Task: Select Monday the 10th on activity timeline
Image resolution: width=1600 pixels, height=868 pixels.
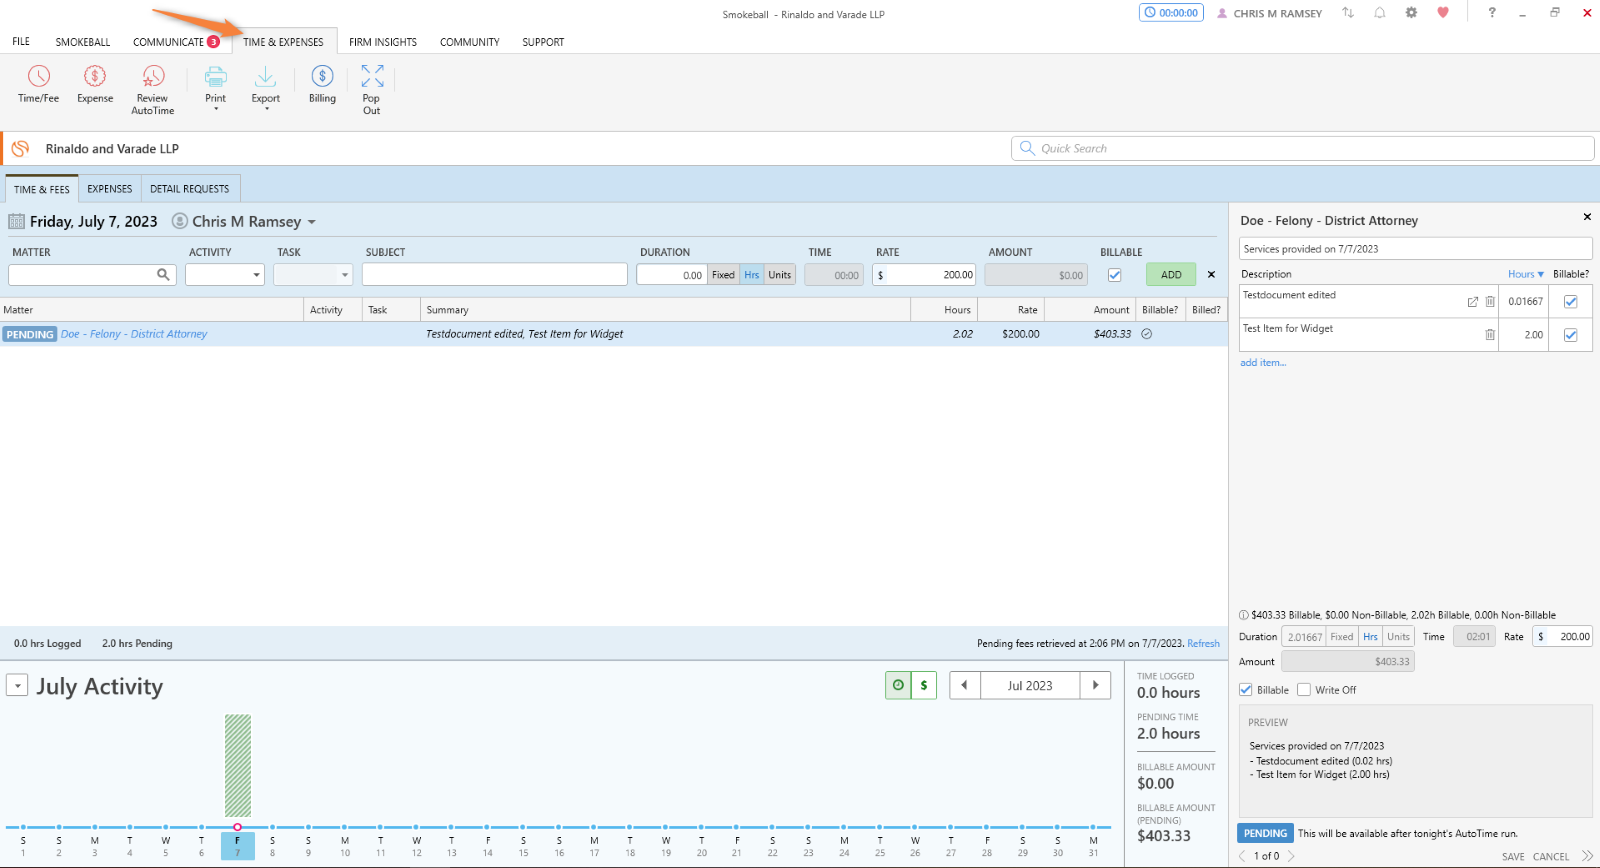Action: [345, 846]
